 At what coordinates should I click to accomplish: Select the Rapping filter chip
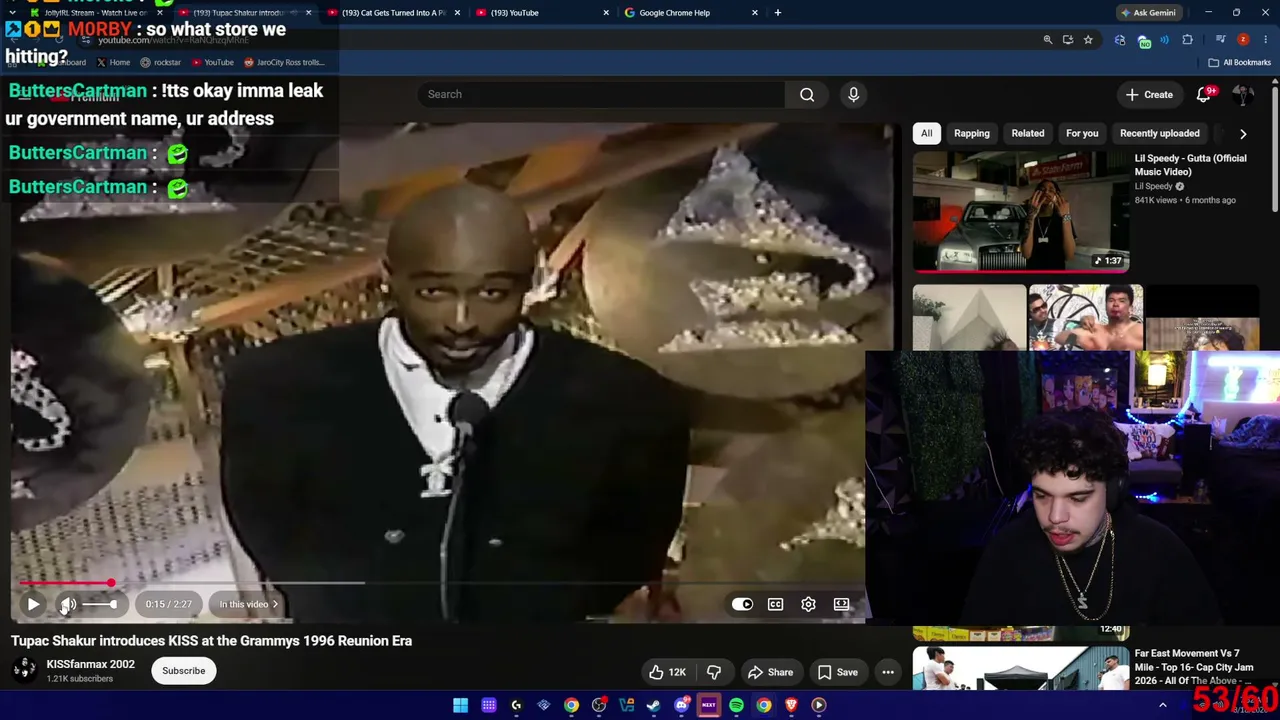coord(972,133)
